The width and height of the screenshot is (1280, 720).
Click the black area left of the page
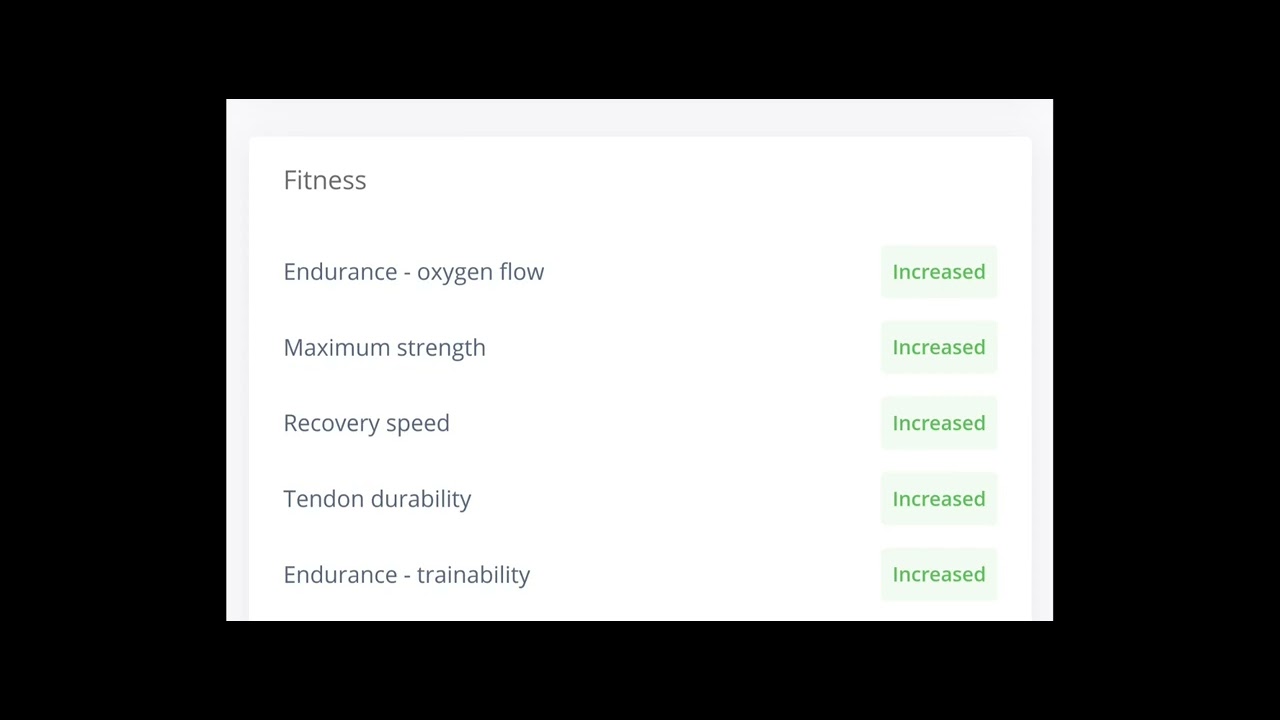click(112, 360)
